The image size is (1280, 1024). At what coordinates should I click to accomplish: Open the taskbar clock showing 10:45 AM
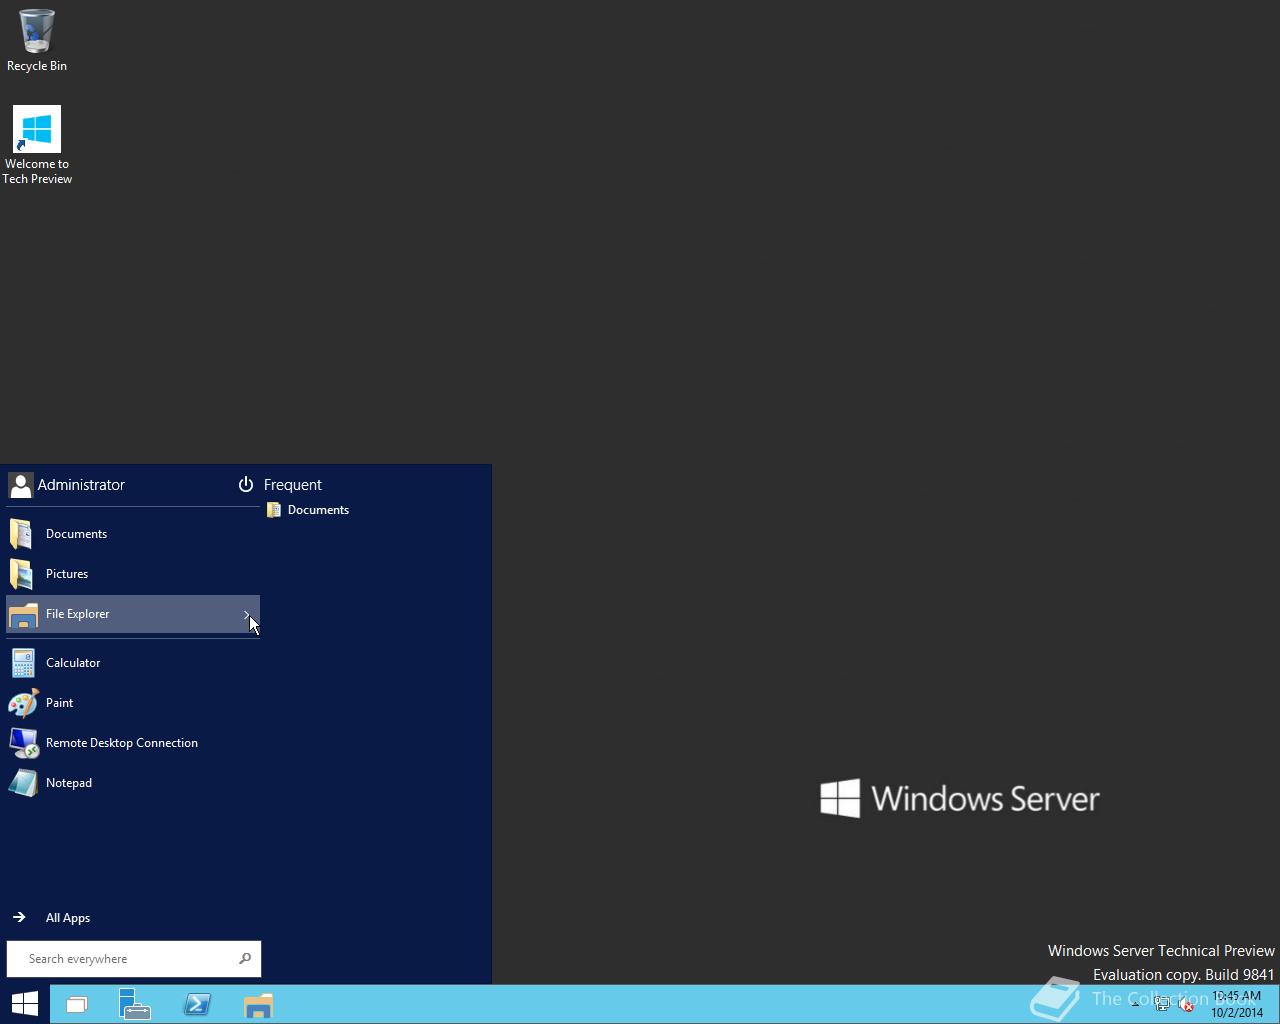[x=1237, y=1005]
